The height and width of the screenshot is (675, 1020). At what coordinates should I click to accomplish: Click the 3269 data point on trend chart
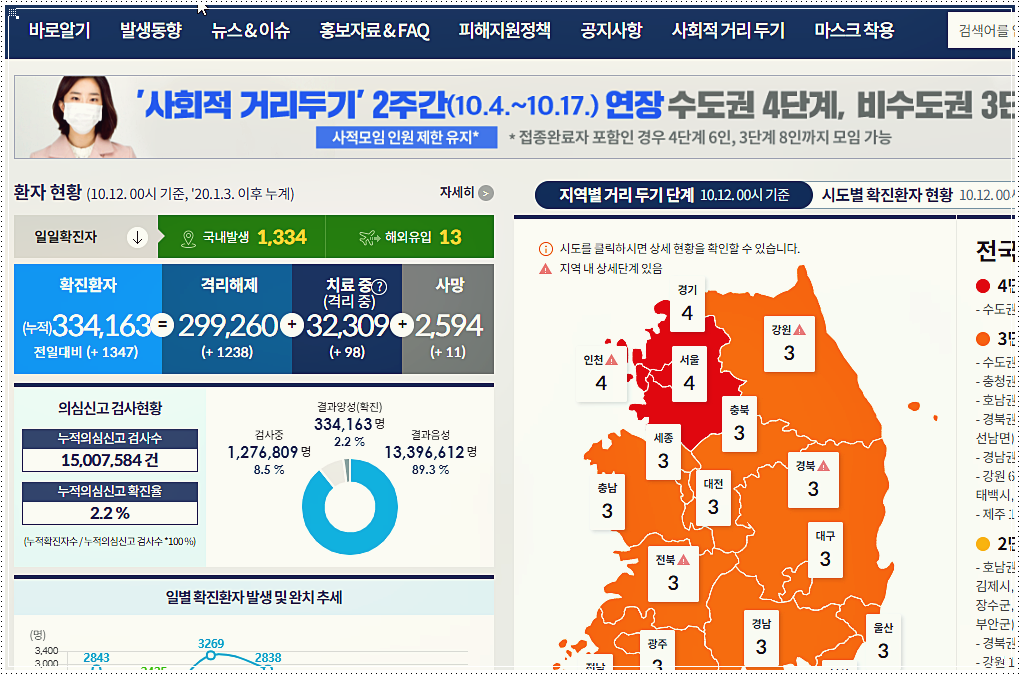click(x=211, y=655)
